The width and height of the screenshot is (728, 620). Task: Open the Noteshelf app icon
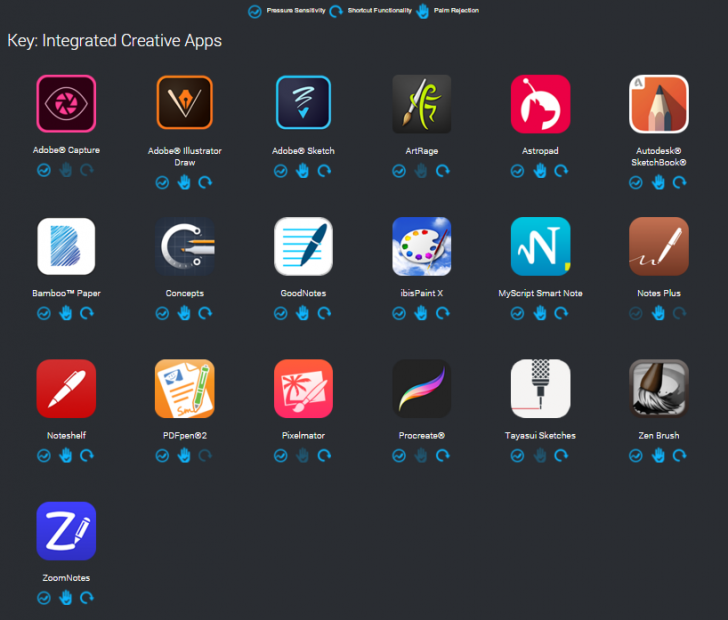[66, 389]
